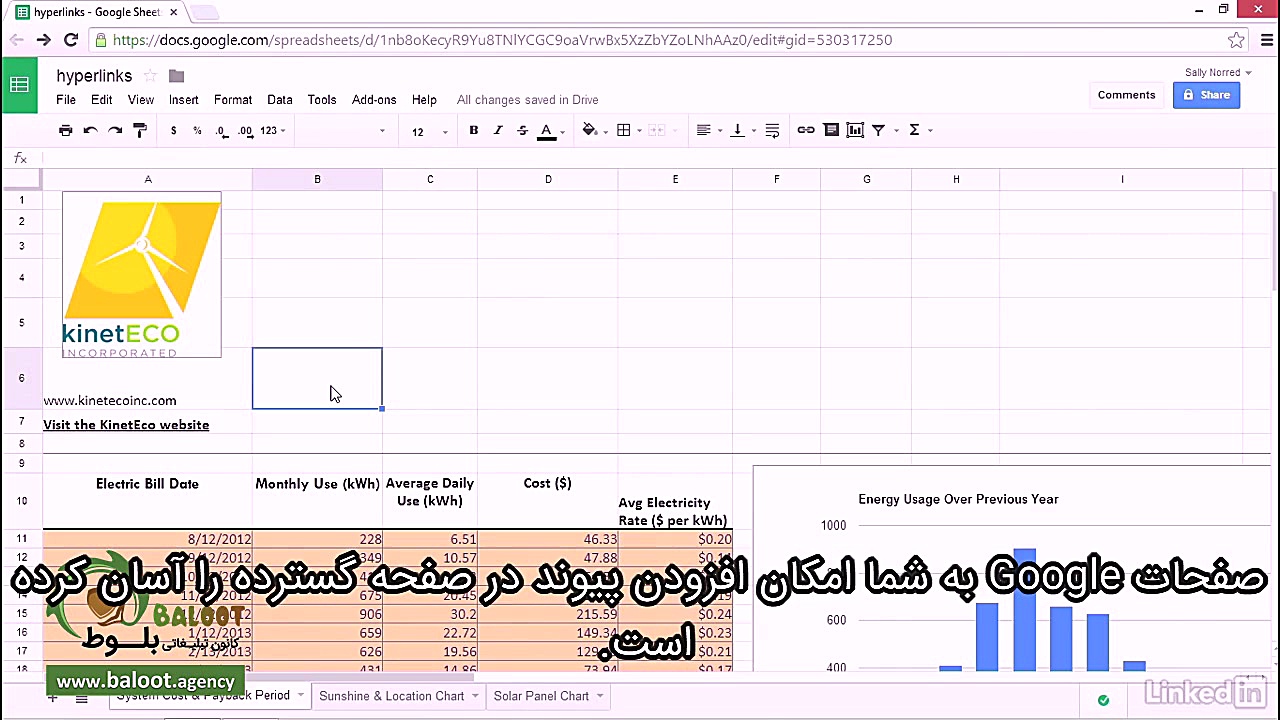
Task: Click the Share button
Action: 1207,94
